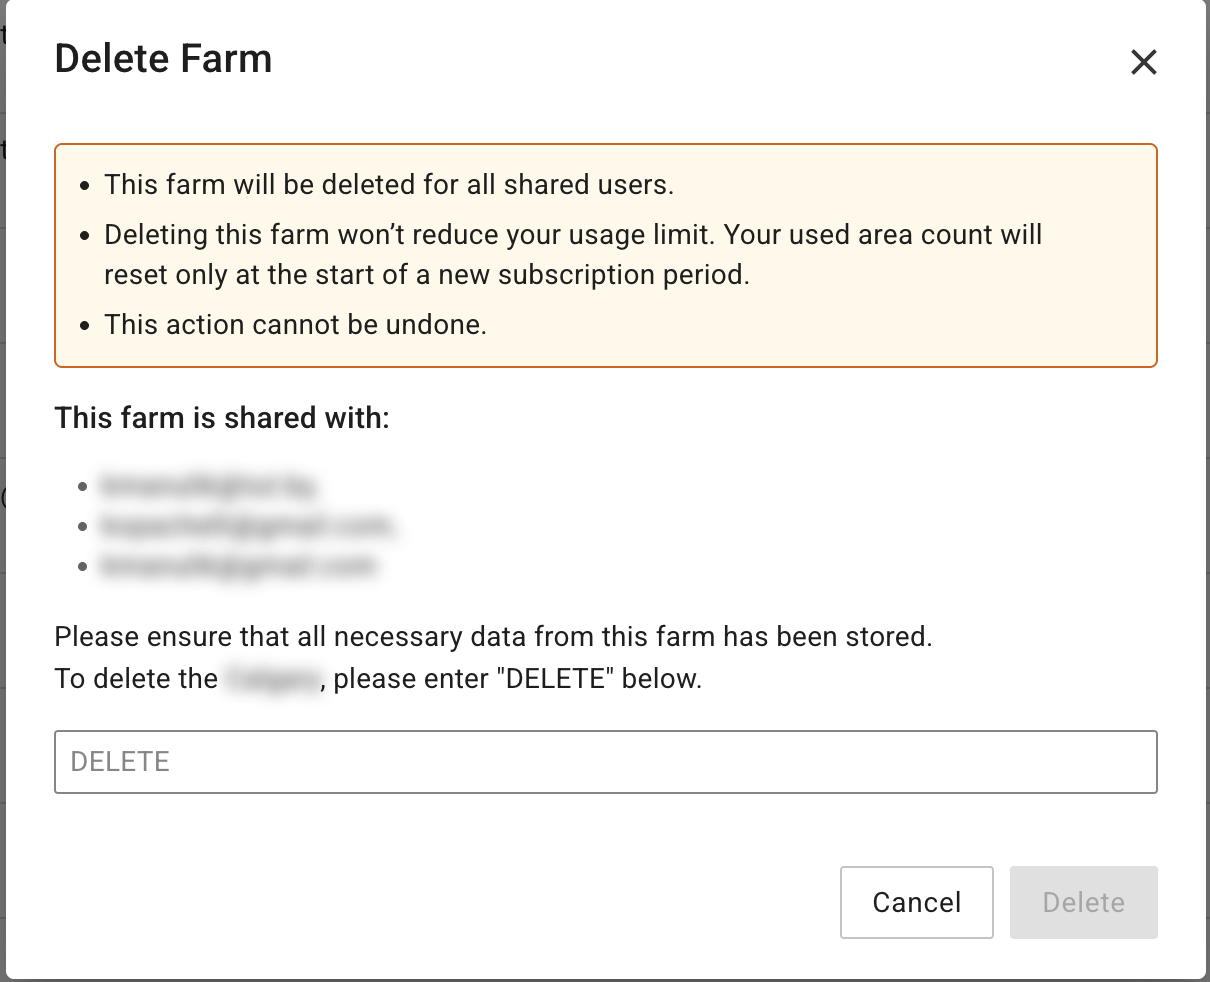Click the 'Please ensure that all necessary data' text
Viewport: 1210px width, 982px height.
click(x=493, y=637)
